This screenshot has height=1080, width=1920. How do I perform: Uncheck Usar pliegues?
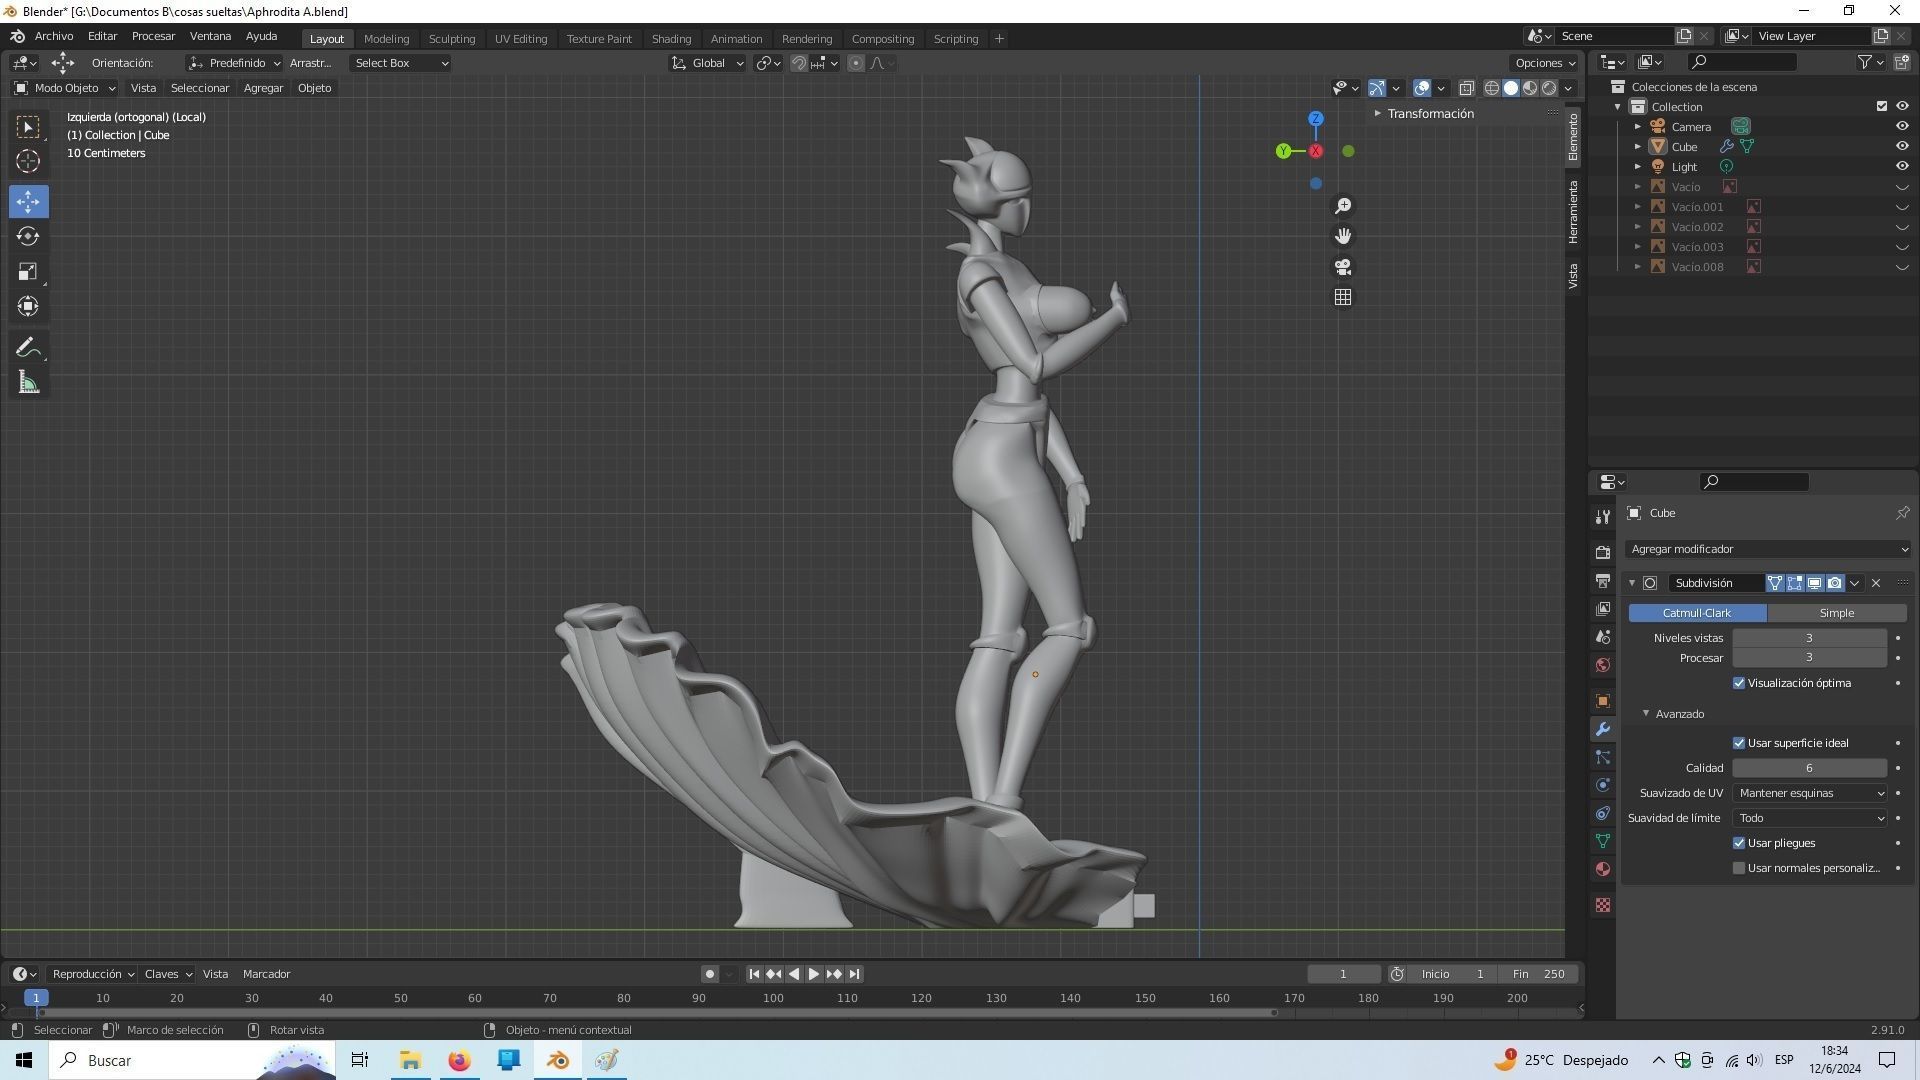tap(1739, 843)
